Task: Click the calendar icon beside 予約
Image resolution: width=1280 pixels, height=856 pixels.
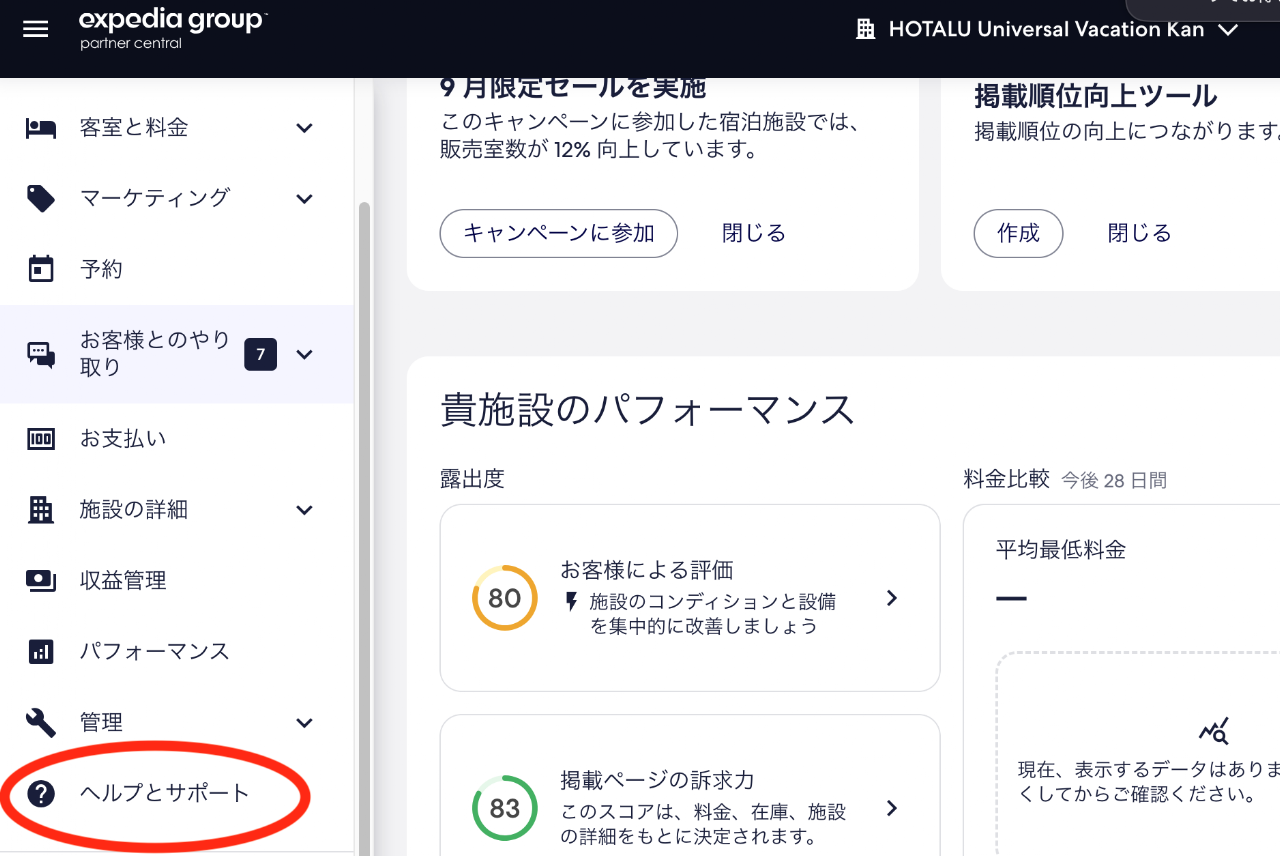Action: 41,269
